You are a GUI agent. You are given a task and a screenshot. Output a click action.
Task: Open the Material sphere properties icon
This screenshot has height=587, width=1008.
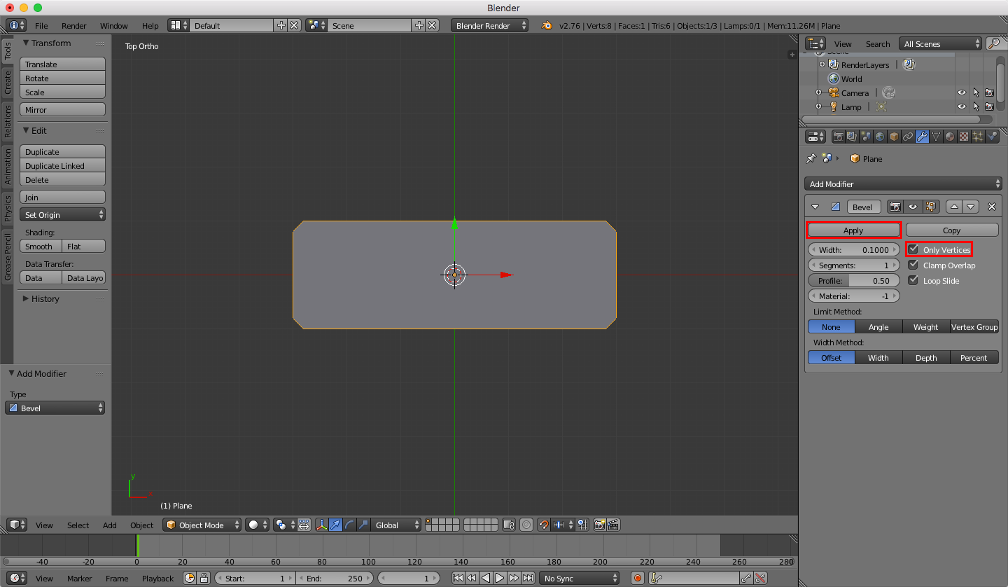pos(950,136)
